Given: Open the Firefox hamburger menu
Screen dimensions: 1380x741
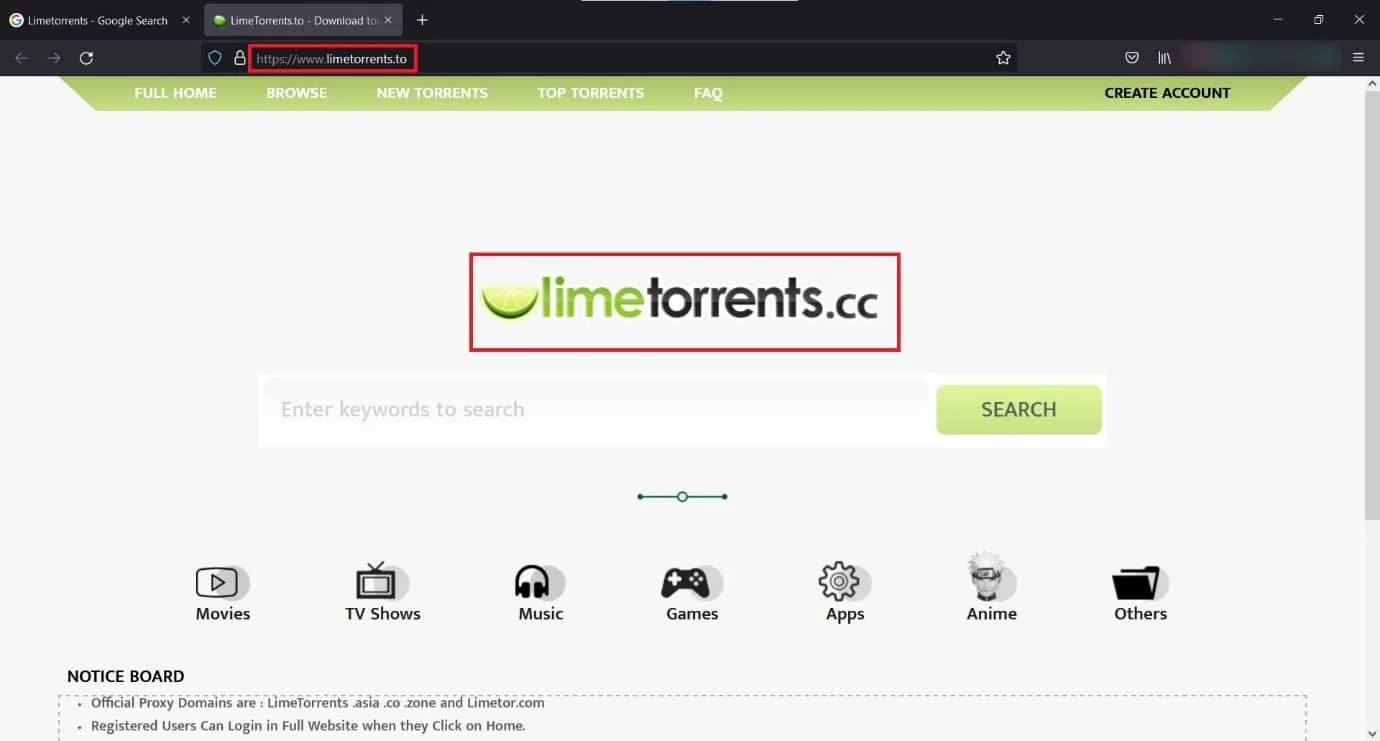Looking at the screenshot, I should pyautogui.click(x=1358, y=58).
